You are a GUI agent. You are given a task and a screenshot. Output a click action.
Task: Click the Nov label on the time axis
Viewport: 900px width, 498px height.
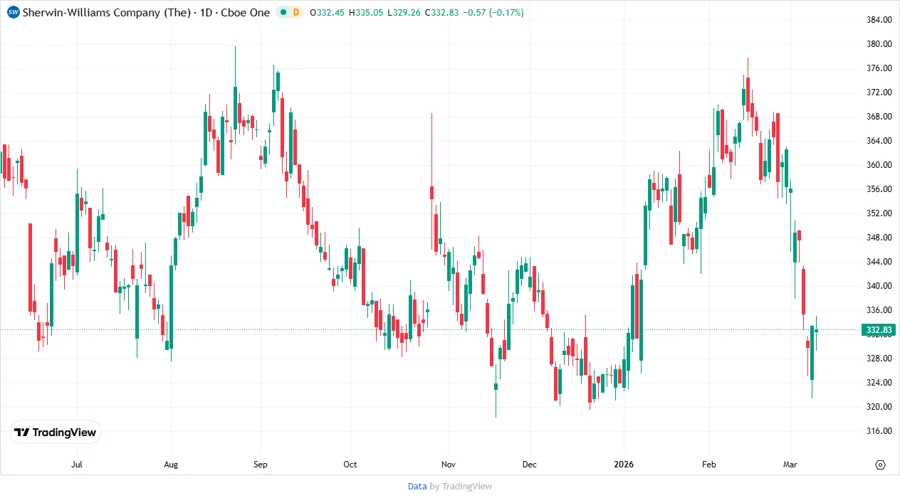(x=448, y=464)
